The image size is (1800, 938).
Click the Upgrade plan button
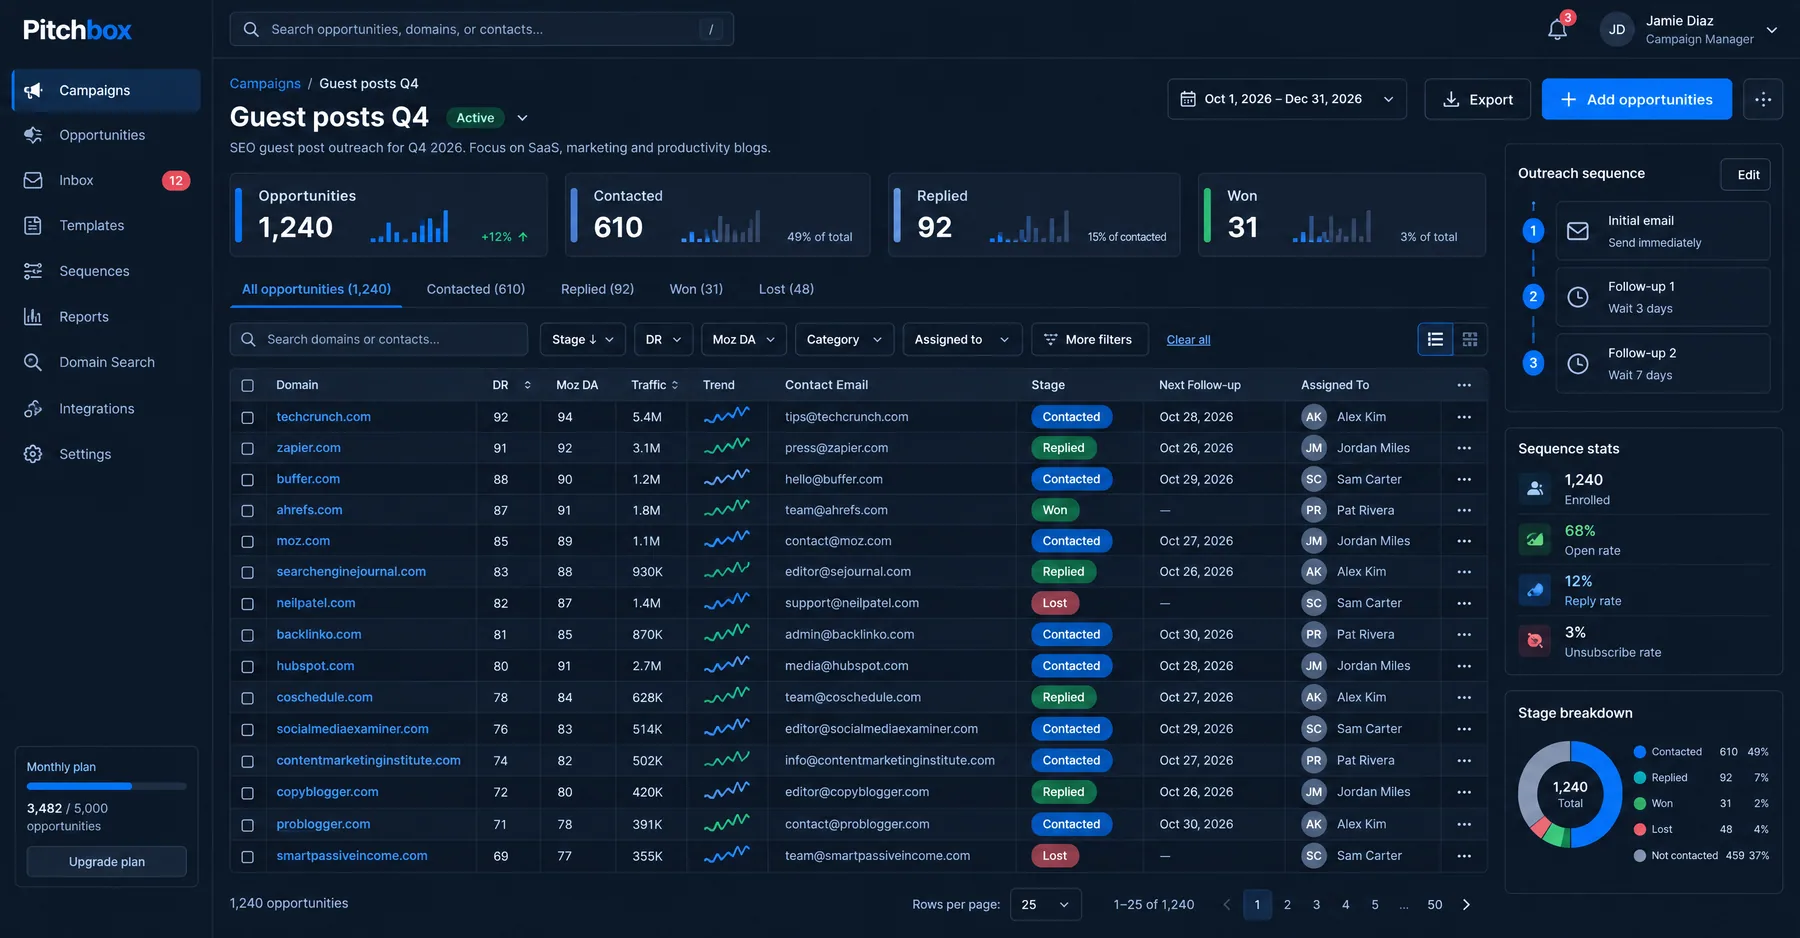(x=107, y=862)
